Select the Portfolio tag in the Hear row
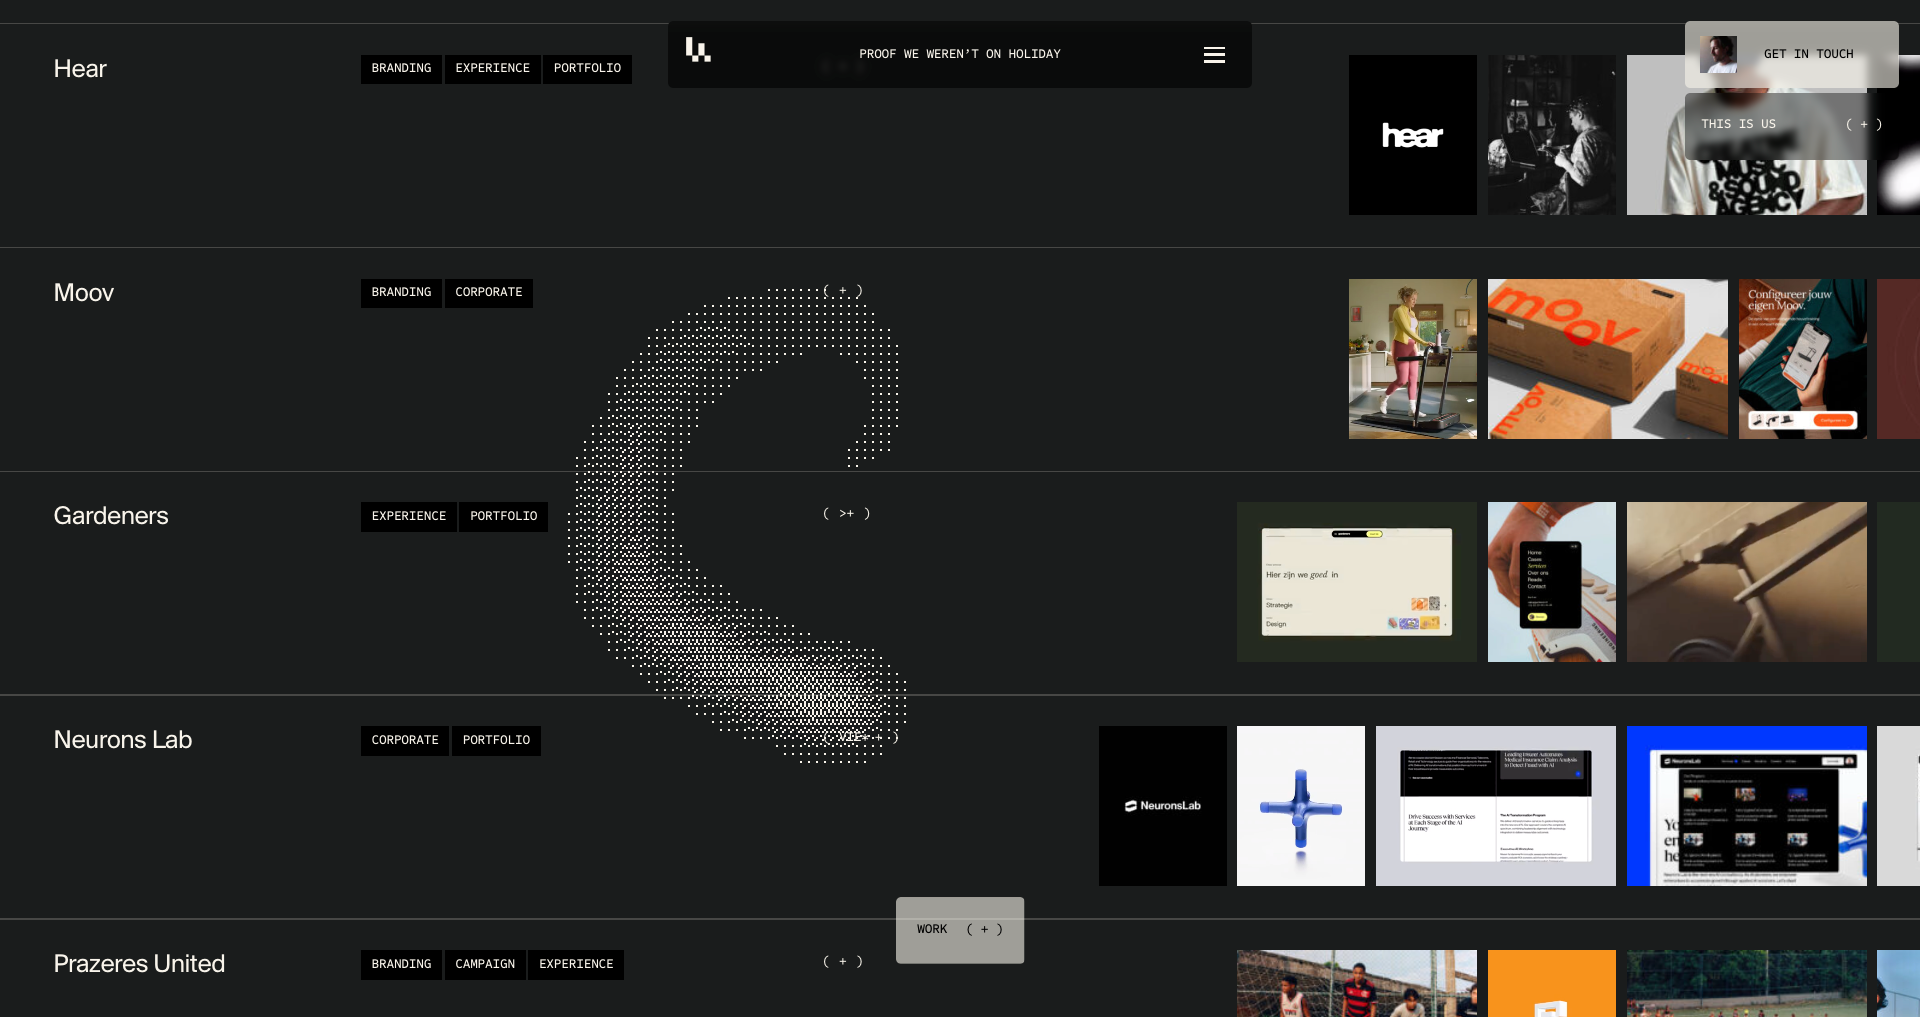The width and height of the screenshot is (1920, 1017). [x=587, y=69]
